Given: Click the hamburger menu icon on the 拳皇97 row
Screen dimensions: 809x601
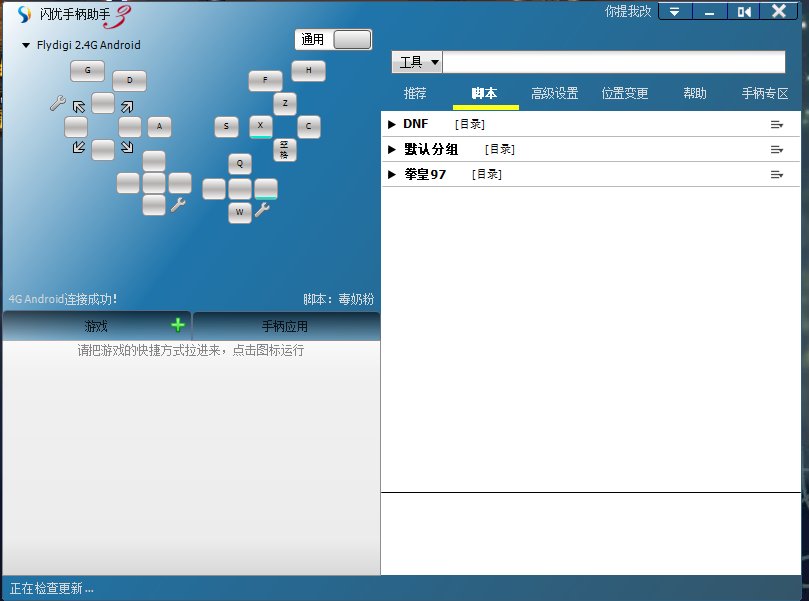Looking at the screenshot, I should coord(778,174).
